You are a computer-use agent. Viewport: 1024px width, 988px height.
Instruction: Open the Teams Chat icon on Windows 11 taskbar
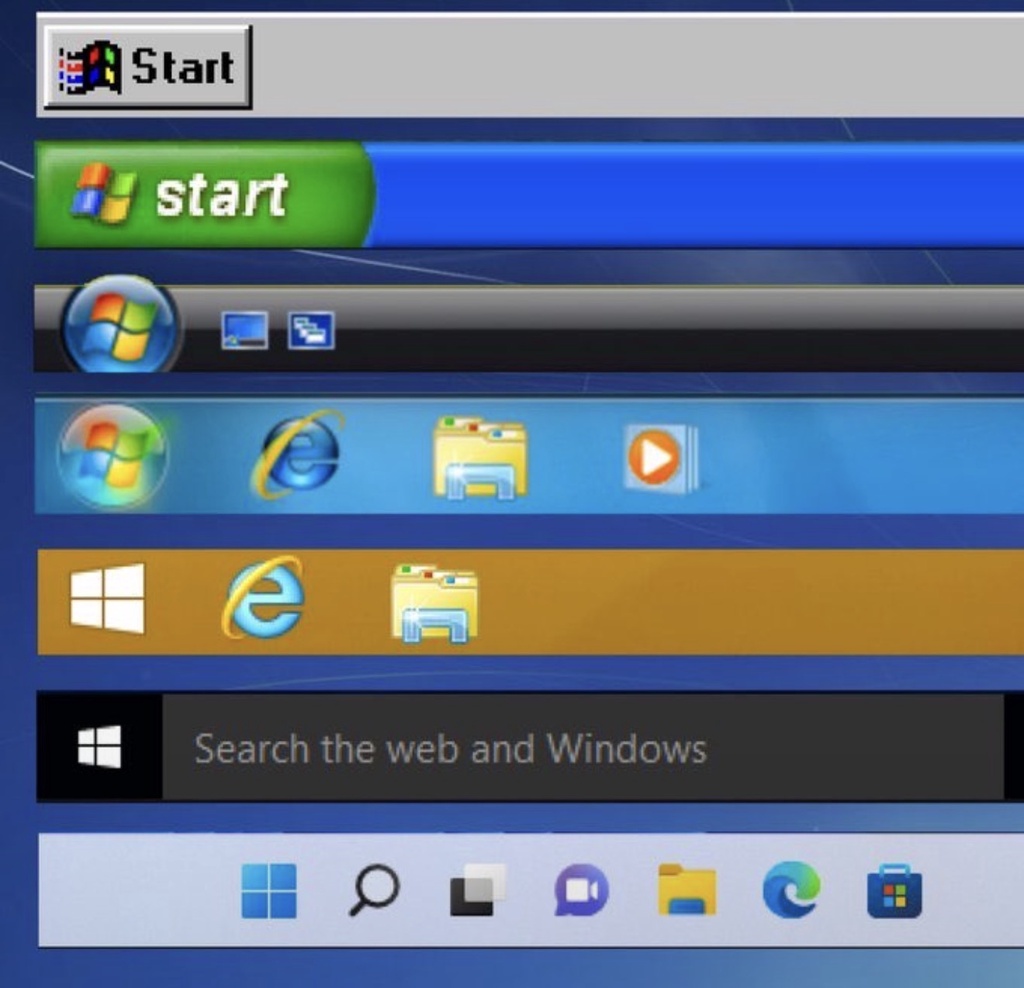point(582,890)
